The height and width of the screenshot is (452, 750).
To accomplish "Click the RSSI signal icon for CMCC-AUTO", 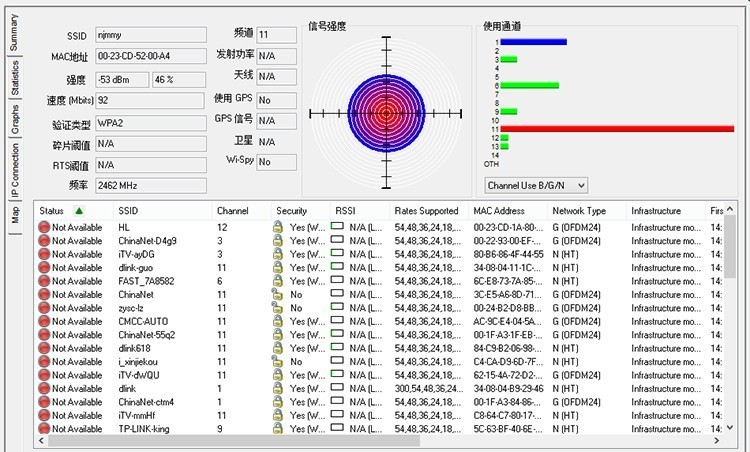I will point(337,320).
